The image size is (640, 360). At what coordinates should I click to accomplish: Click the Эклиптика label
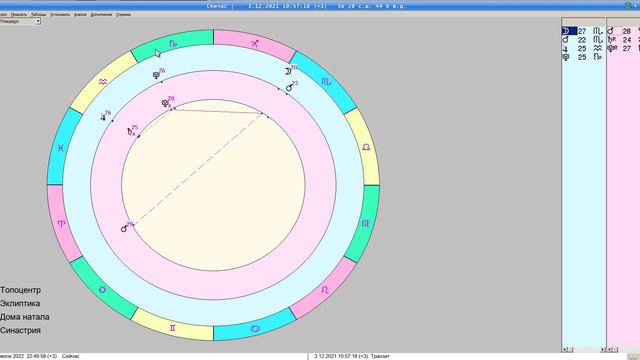(x=20, y=303)
